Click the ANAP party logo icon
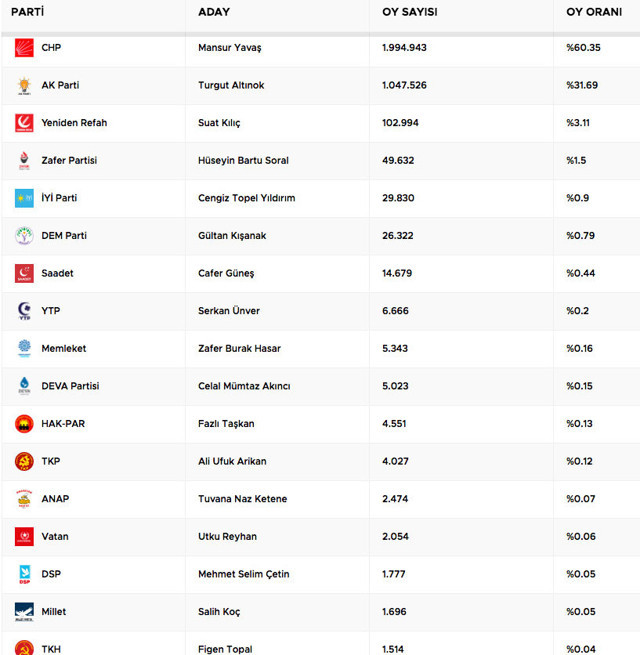Screen dimensions: 640x655 (24, 499)
